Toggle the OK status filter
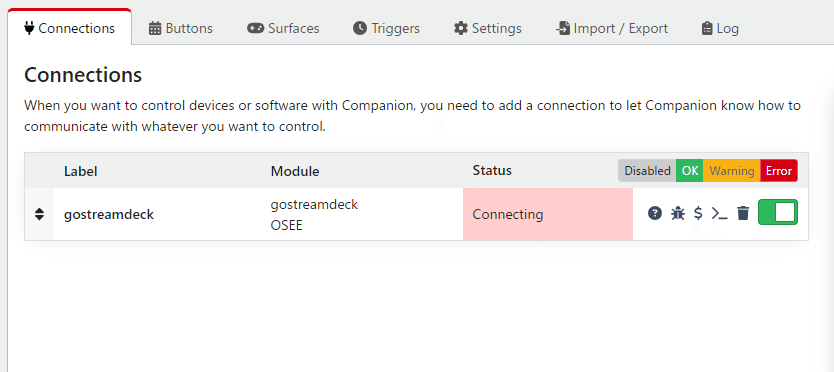This screenshot has width=834, height=372. [x=690, y=171]
